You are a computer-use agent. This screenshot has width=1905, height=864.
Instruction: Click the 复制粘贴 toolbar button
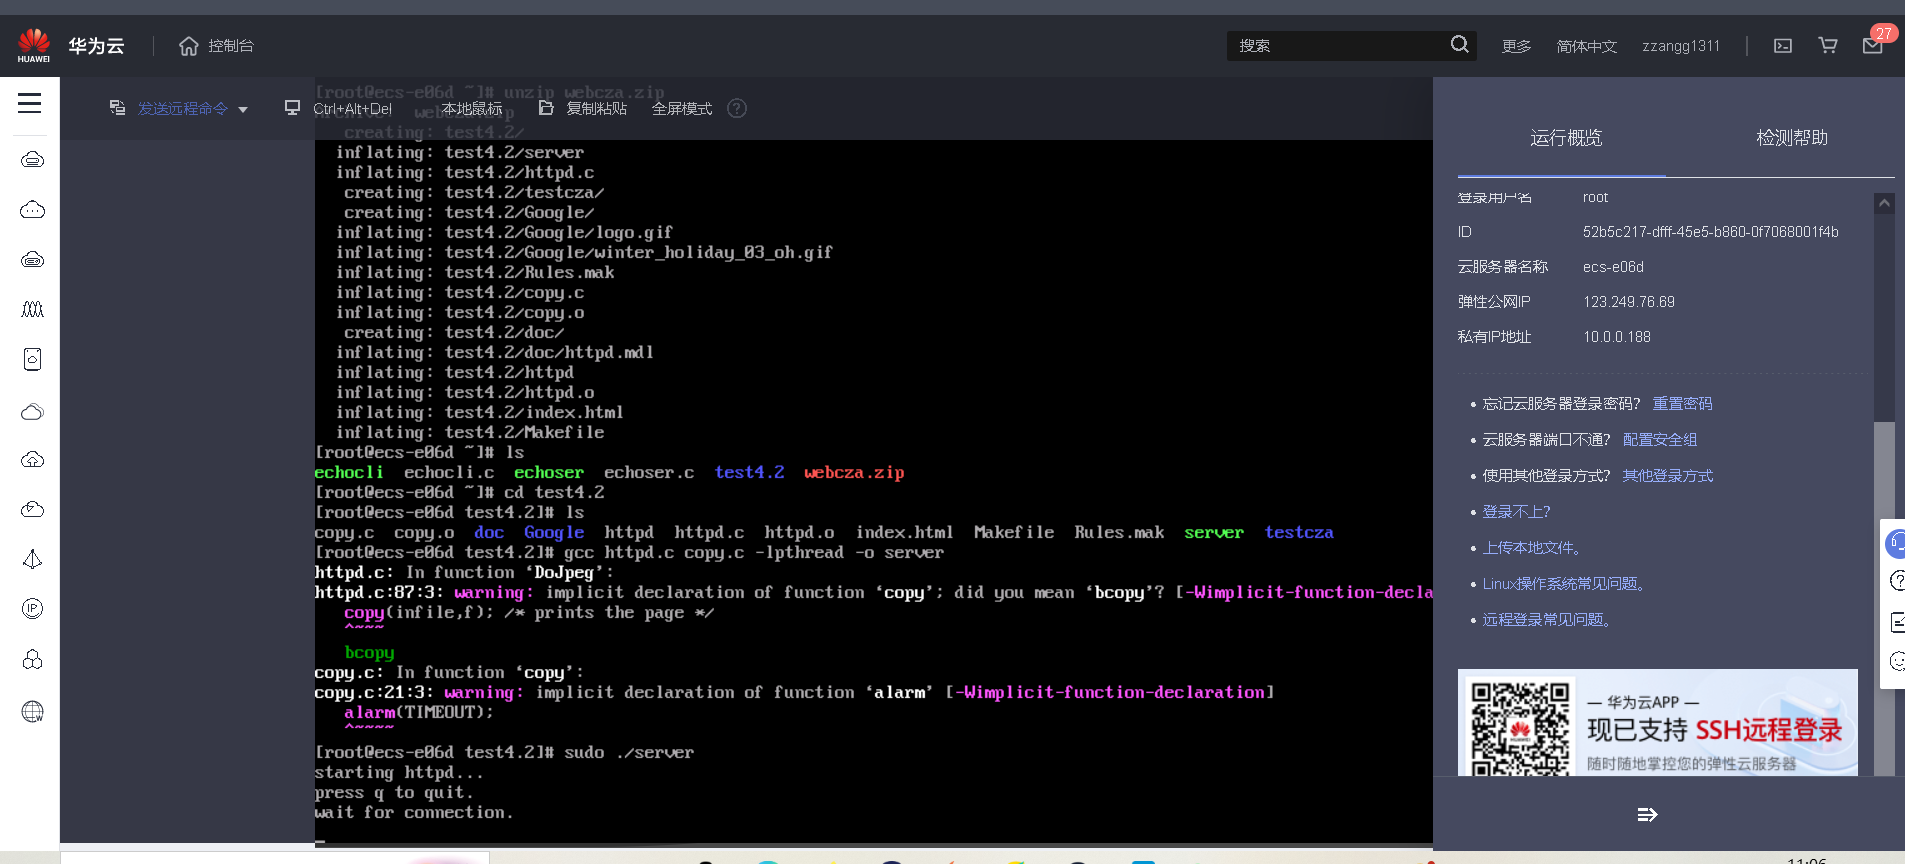(x=583, y=108)
